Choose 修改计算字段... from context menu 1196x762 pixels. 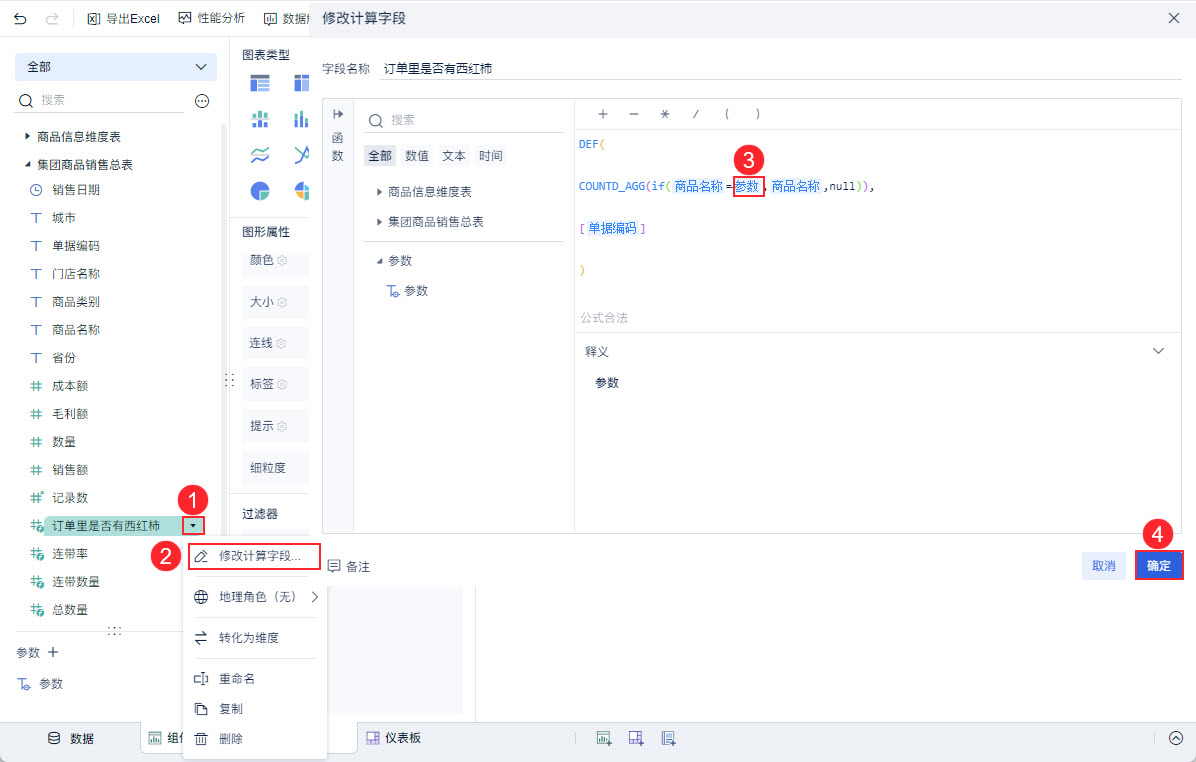click(255, 556)
